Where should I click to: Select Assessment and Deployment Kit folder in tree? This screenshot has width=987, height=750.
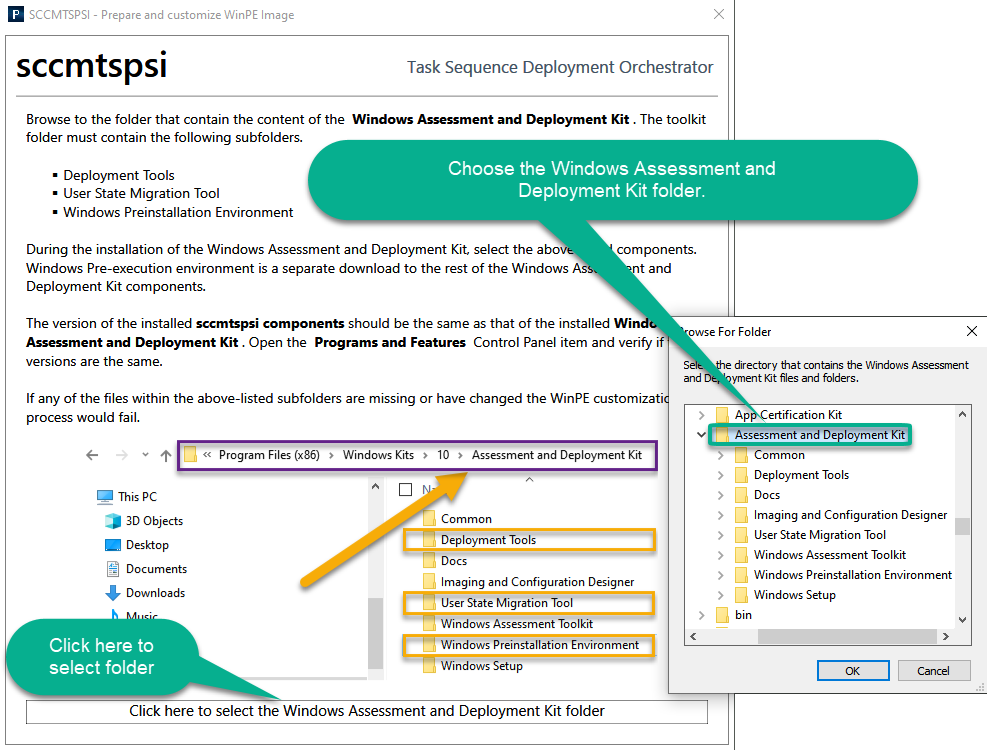coord(819,435)
